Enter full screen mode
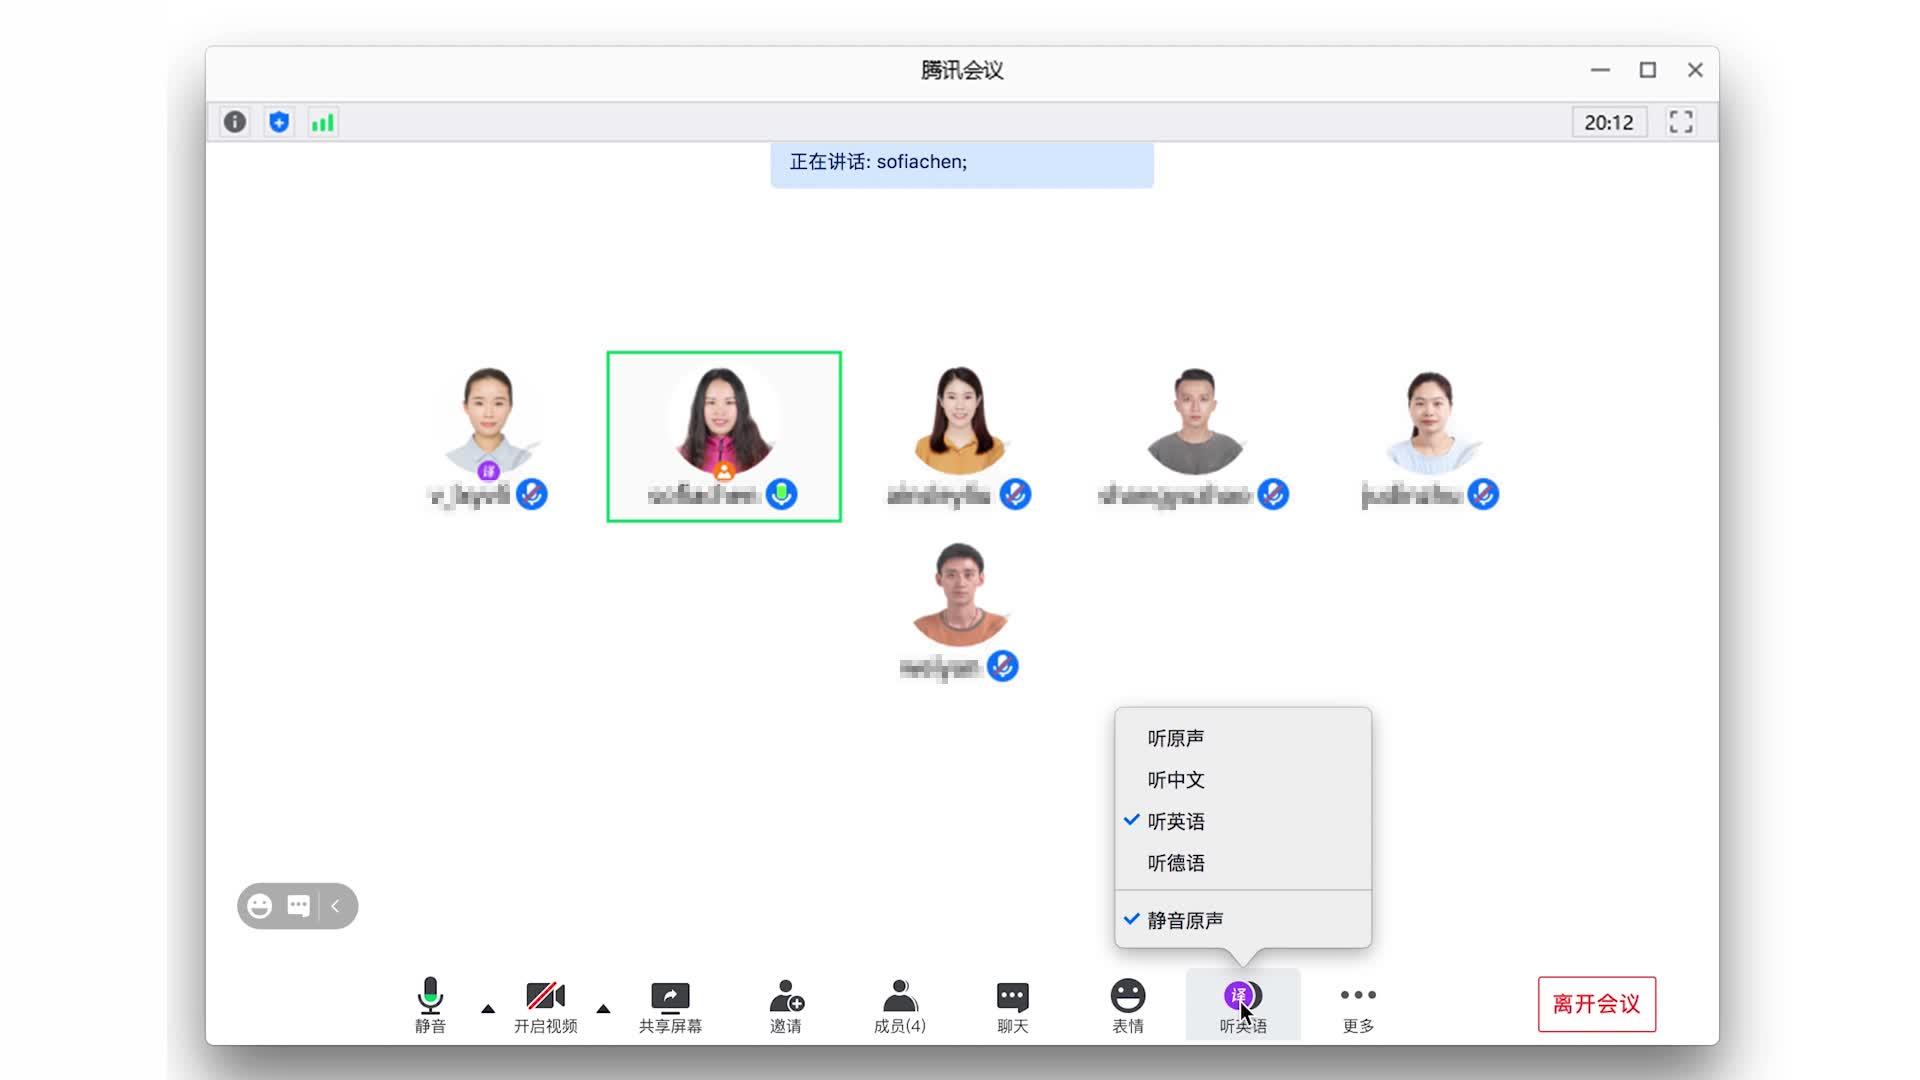1920x1080 pixels. (x=1681, y=122)
